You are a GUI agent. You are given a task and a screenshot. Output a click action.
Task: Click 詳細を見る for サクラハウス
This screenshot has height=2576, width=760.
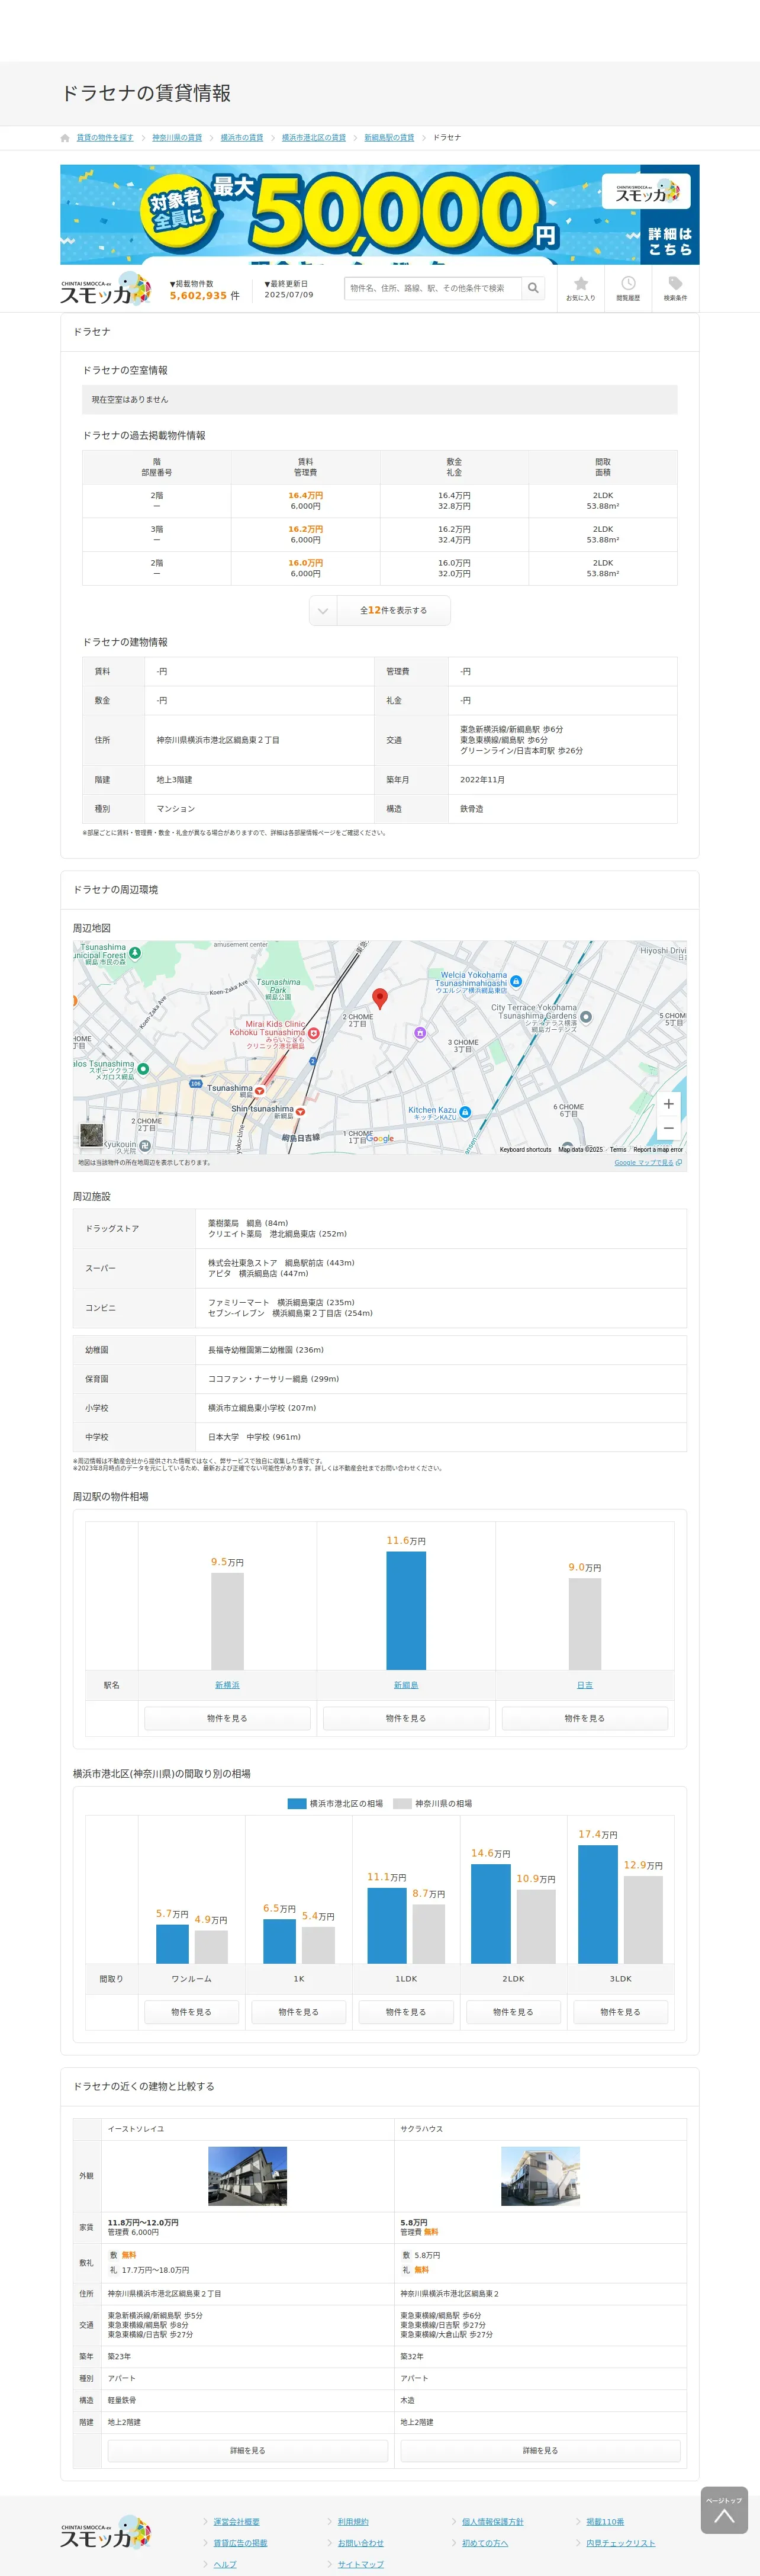pyautogui.click(x=540, y=2451)
